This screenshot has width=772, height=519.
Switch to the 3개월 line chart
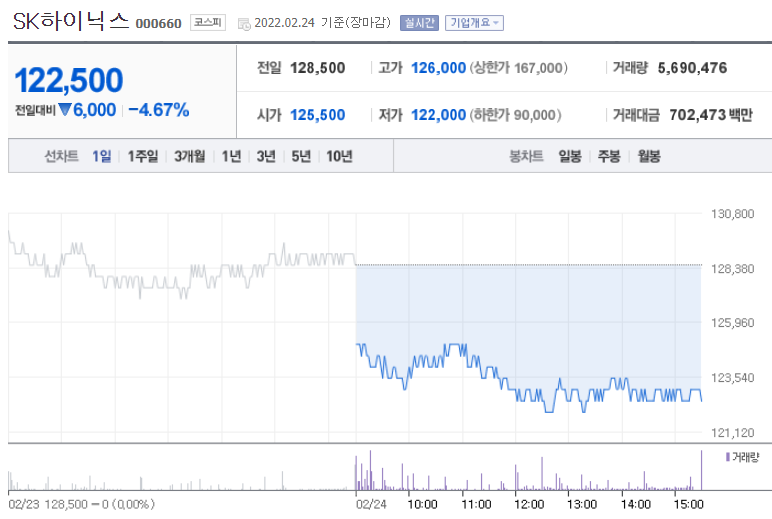point(190,156)
